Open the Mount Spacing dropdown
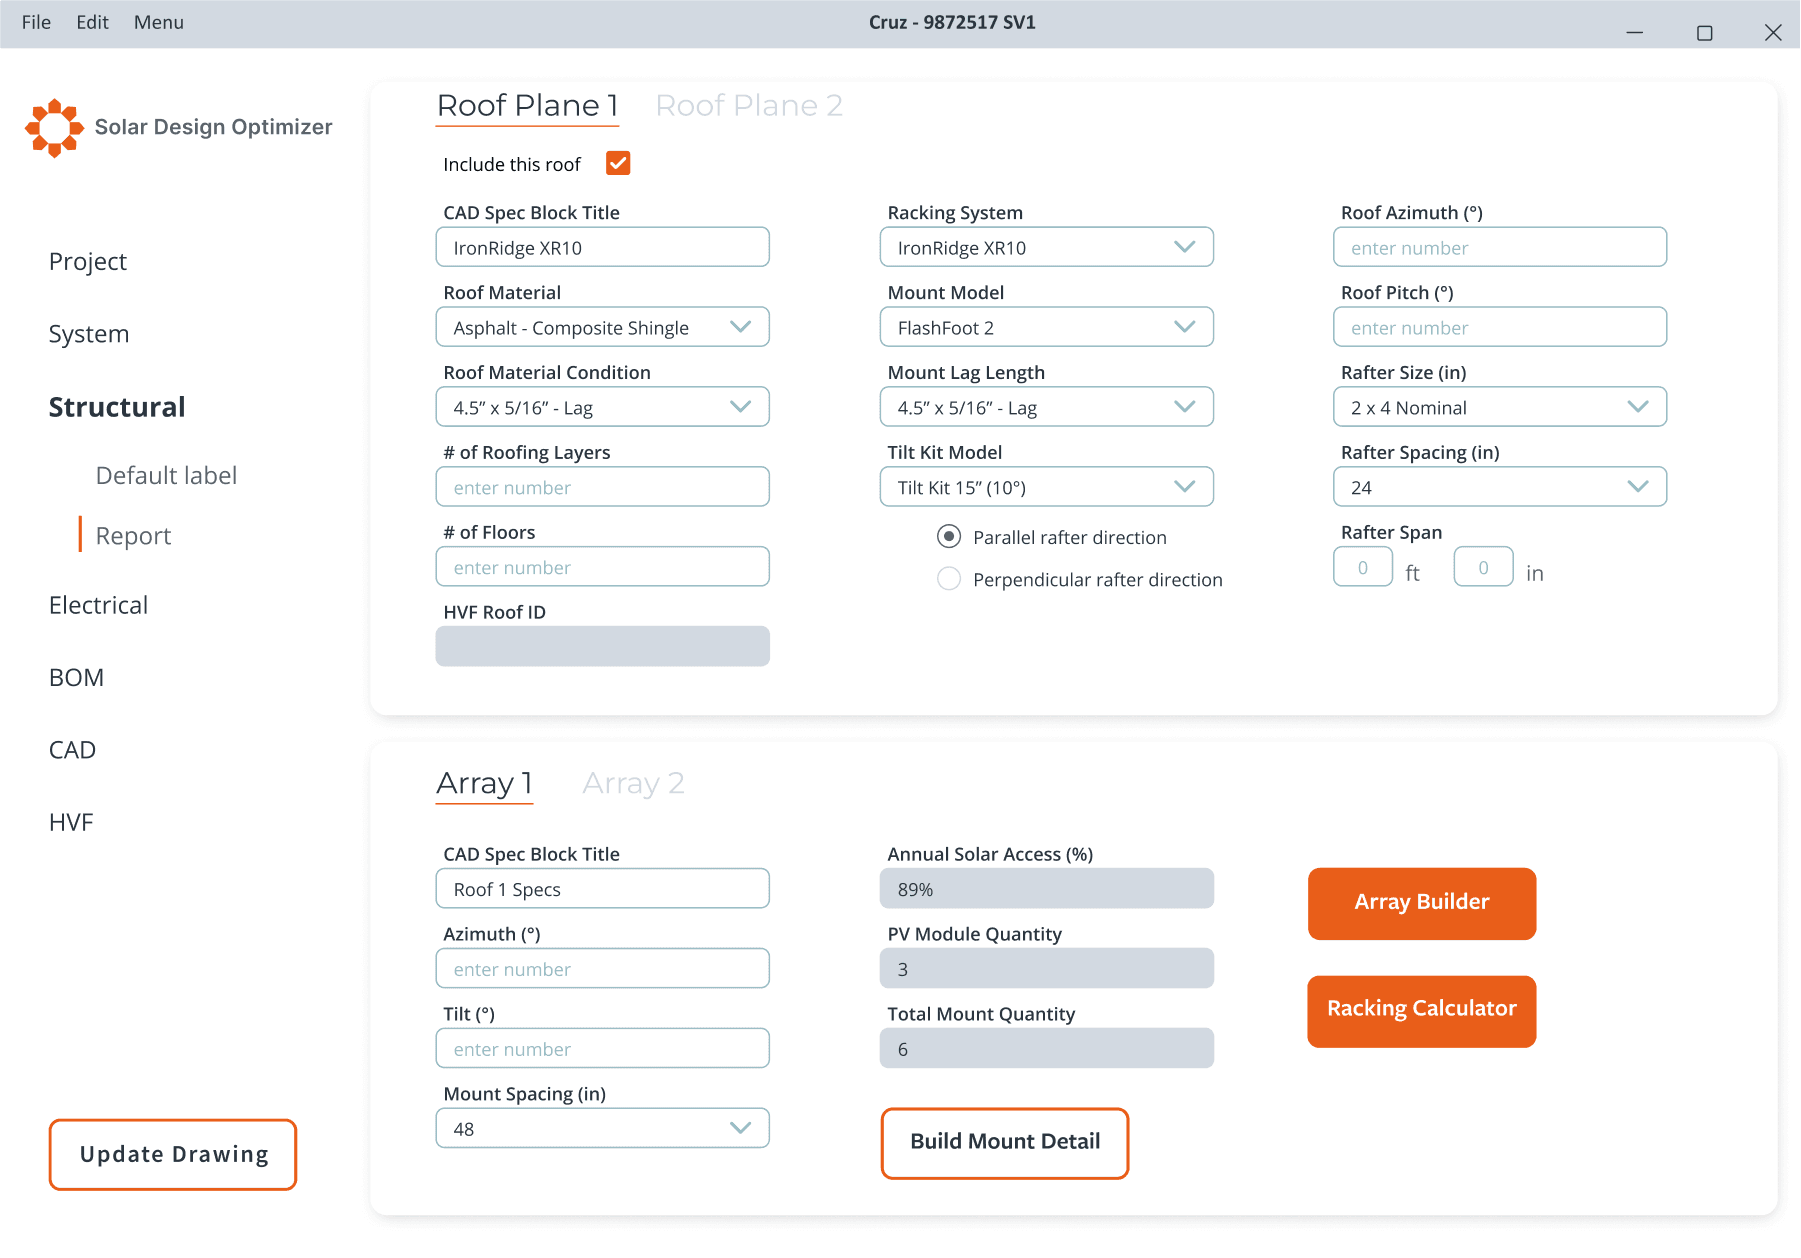1801x1258 pixels. [602, 1128]
